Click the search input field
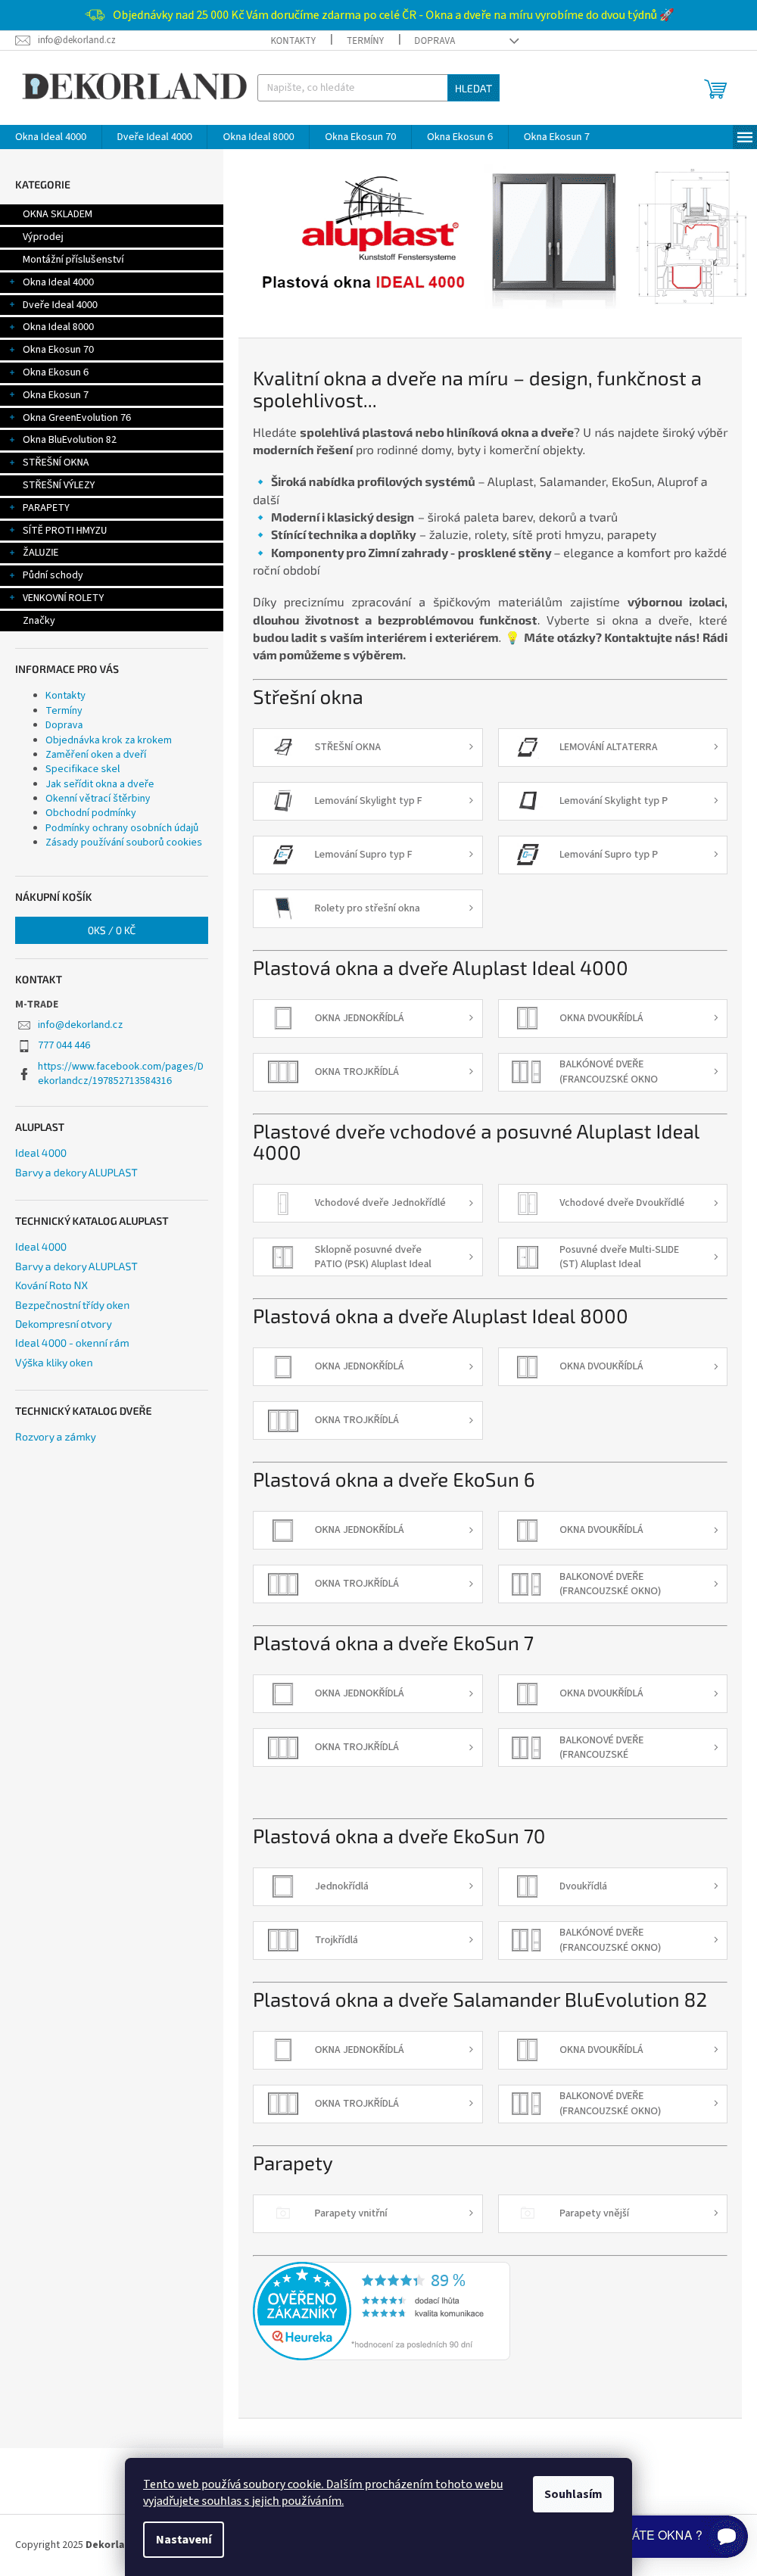Viewport: 757px width, 2576px height. coord(352,88)
